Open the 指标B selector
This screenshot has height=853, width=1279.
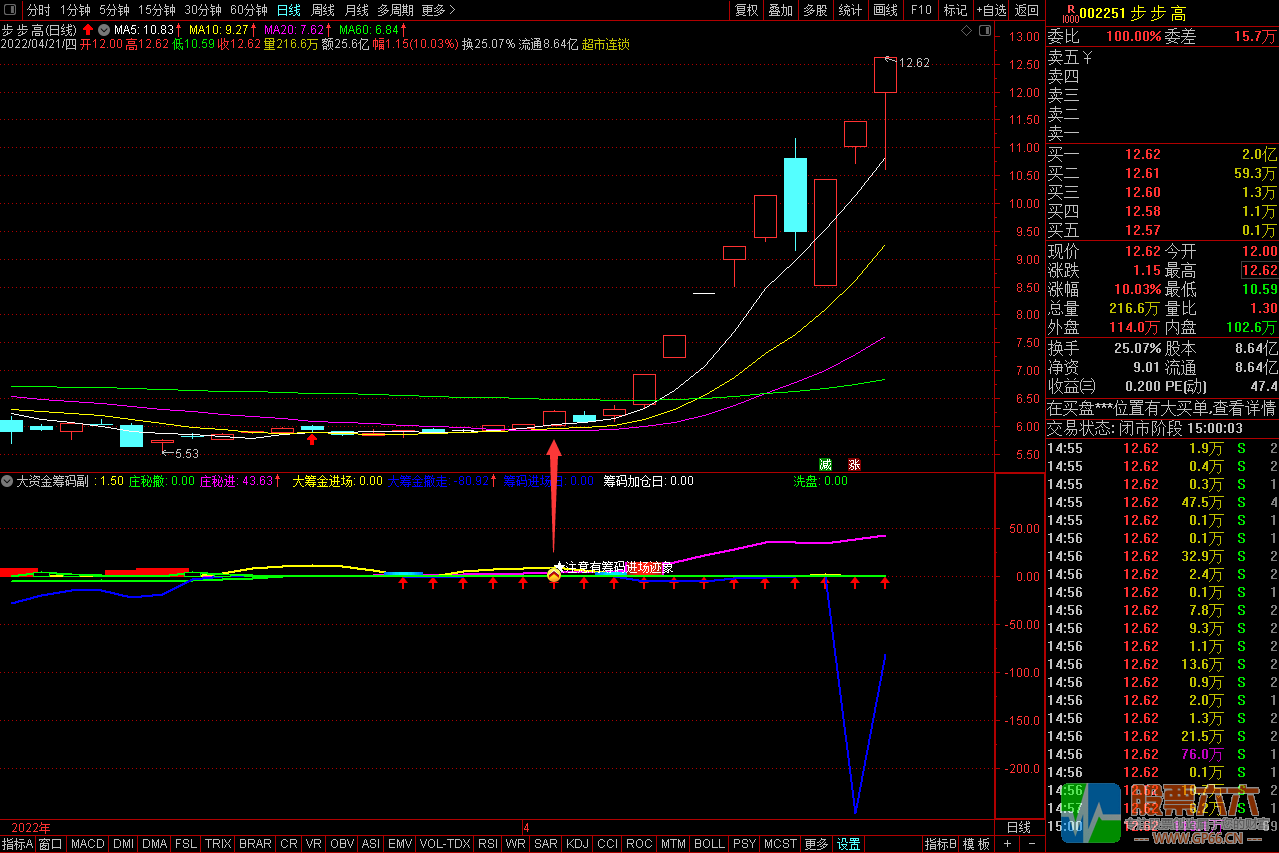[x=940, y=844]
